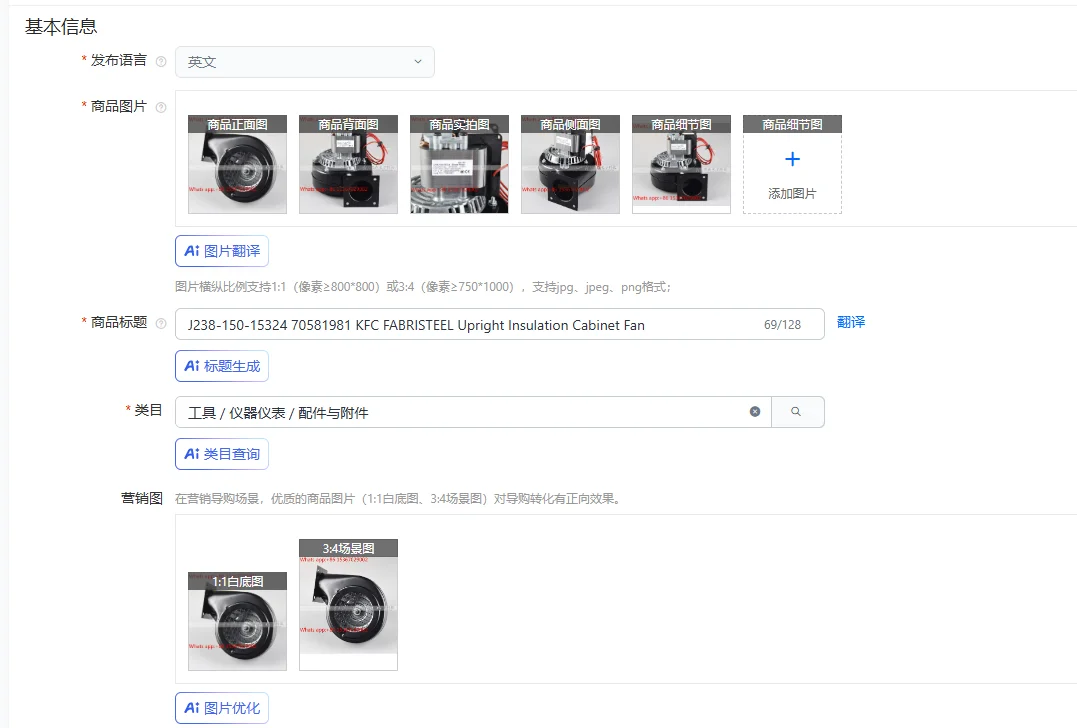
Task: Click the 在营销导购场景 description text
Action: point(398,499)
